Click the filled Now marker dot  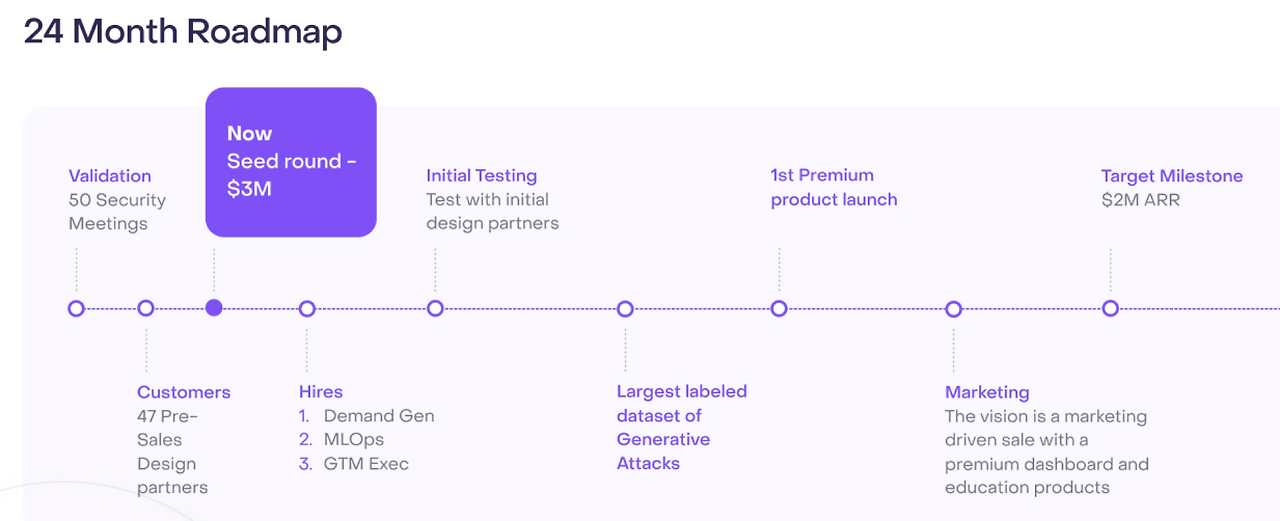tap(214, 308)
